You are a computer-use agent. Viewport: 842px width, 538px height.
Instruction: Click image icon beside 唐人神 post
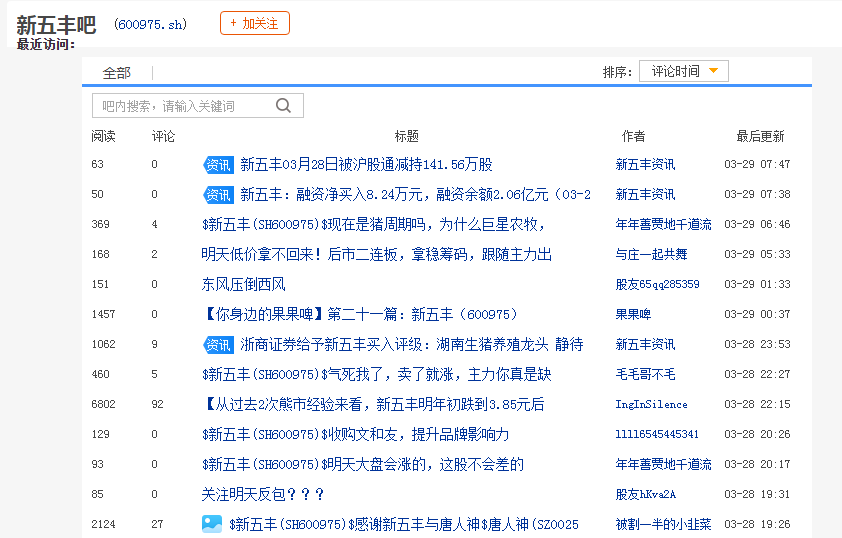pos(212,524)
